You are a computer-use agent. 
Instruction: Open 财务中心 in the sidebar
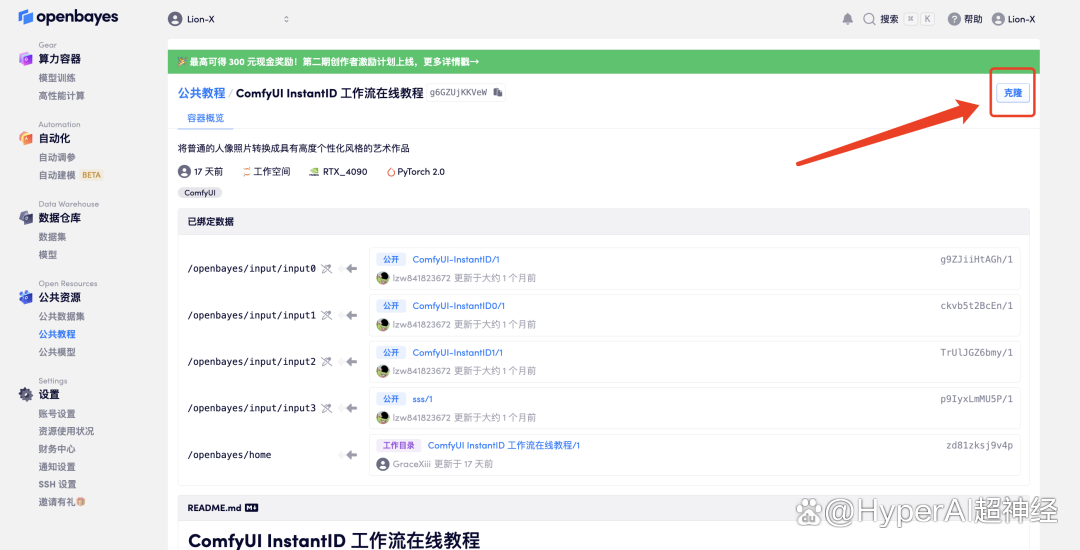[x=57, y=449]
